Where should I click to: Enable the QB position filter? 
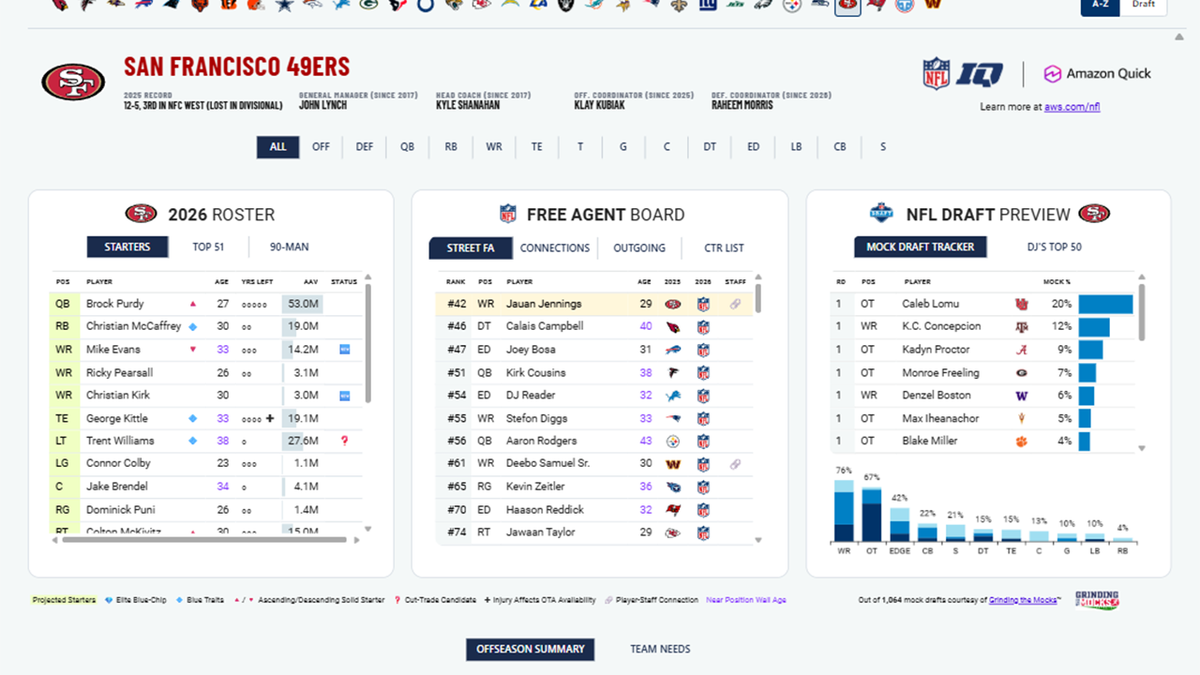(407, 146)
